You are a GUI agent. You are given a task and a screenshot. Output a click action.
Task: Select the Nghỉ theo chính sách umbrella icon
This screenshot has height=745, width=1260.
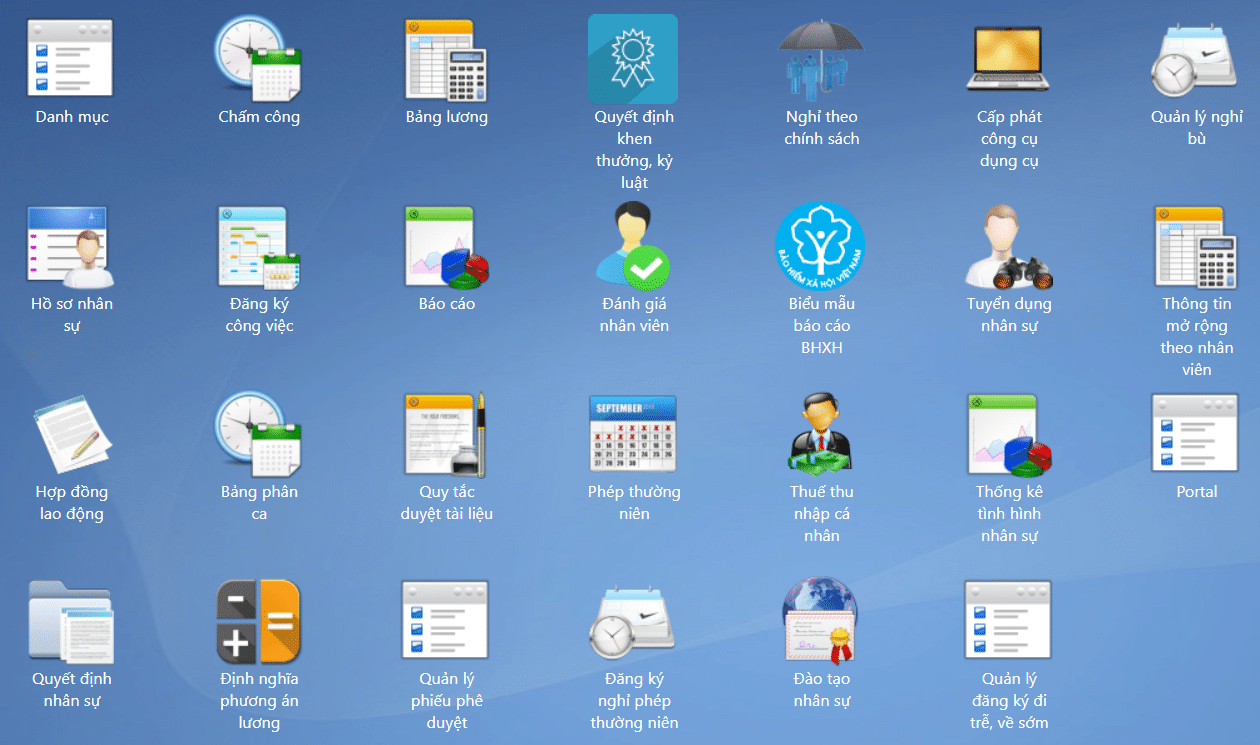(x=821, y=59)
